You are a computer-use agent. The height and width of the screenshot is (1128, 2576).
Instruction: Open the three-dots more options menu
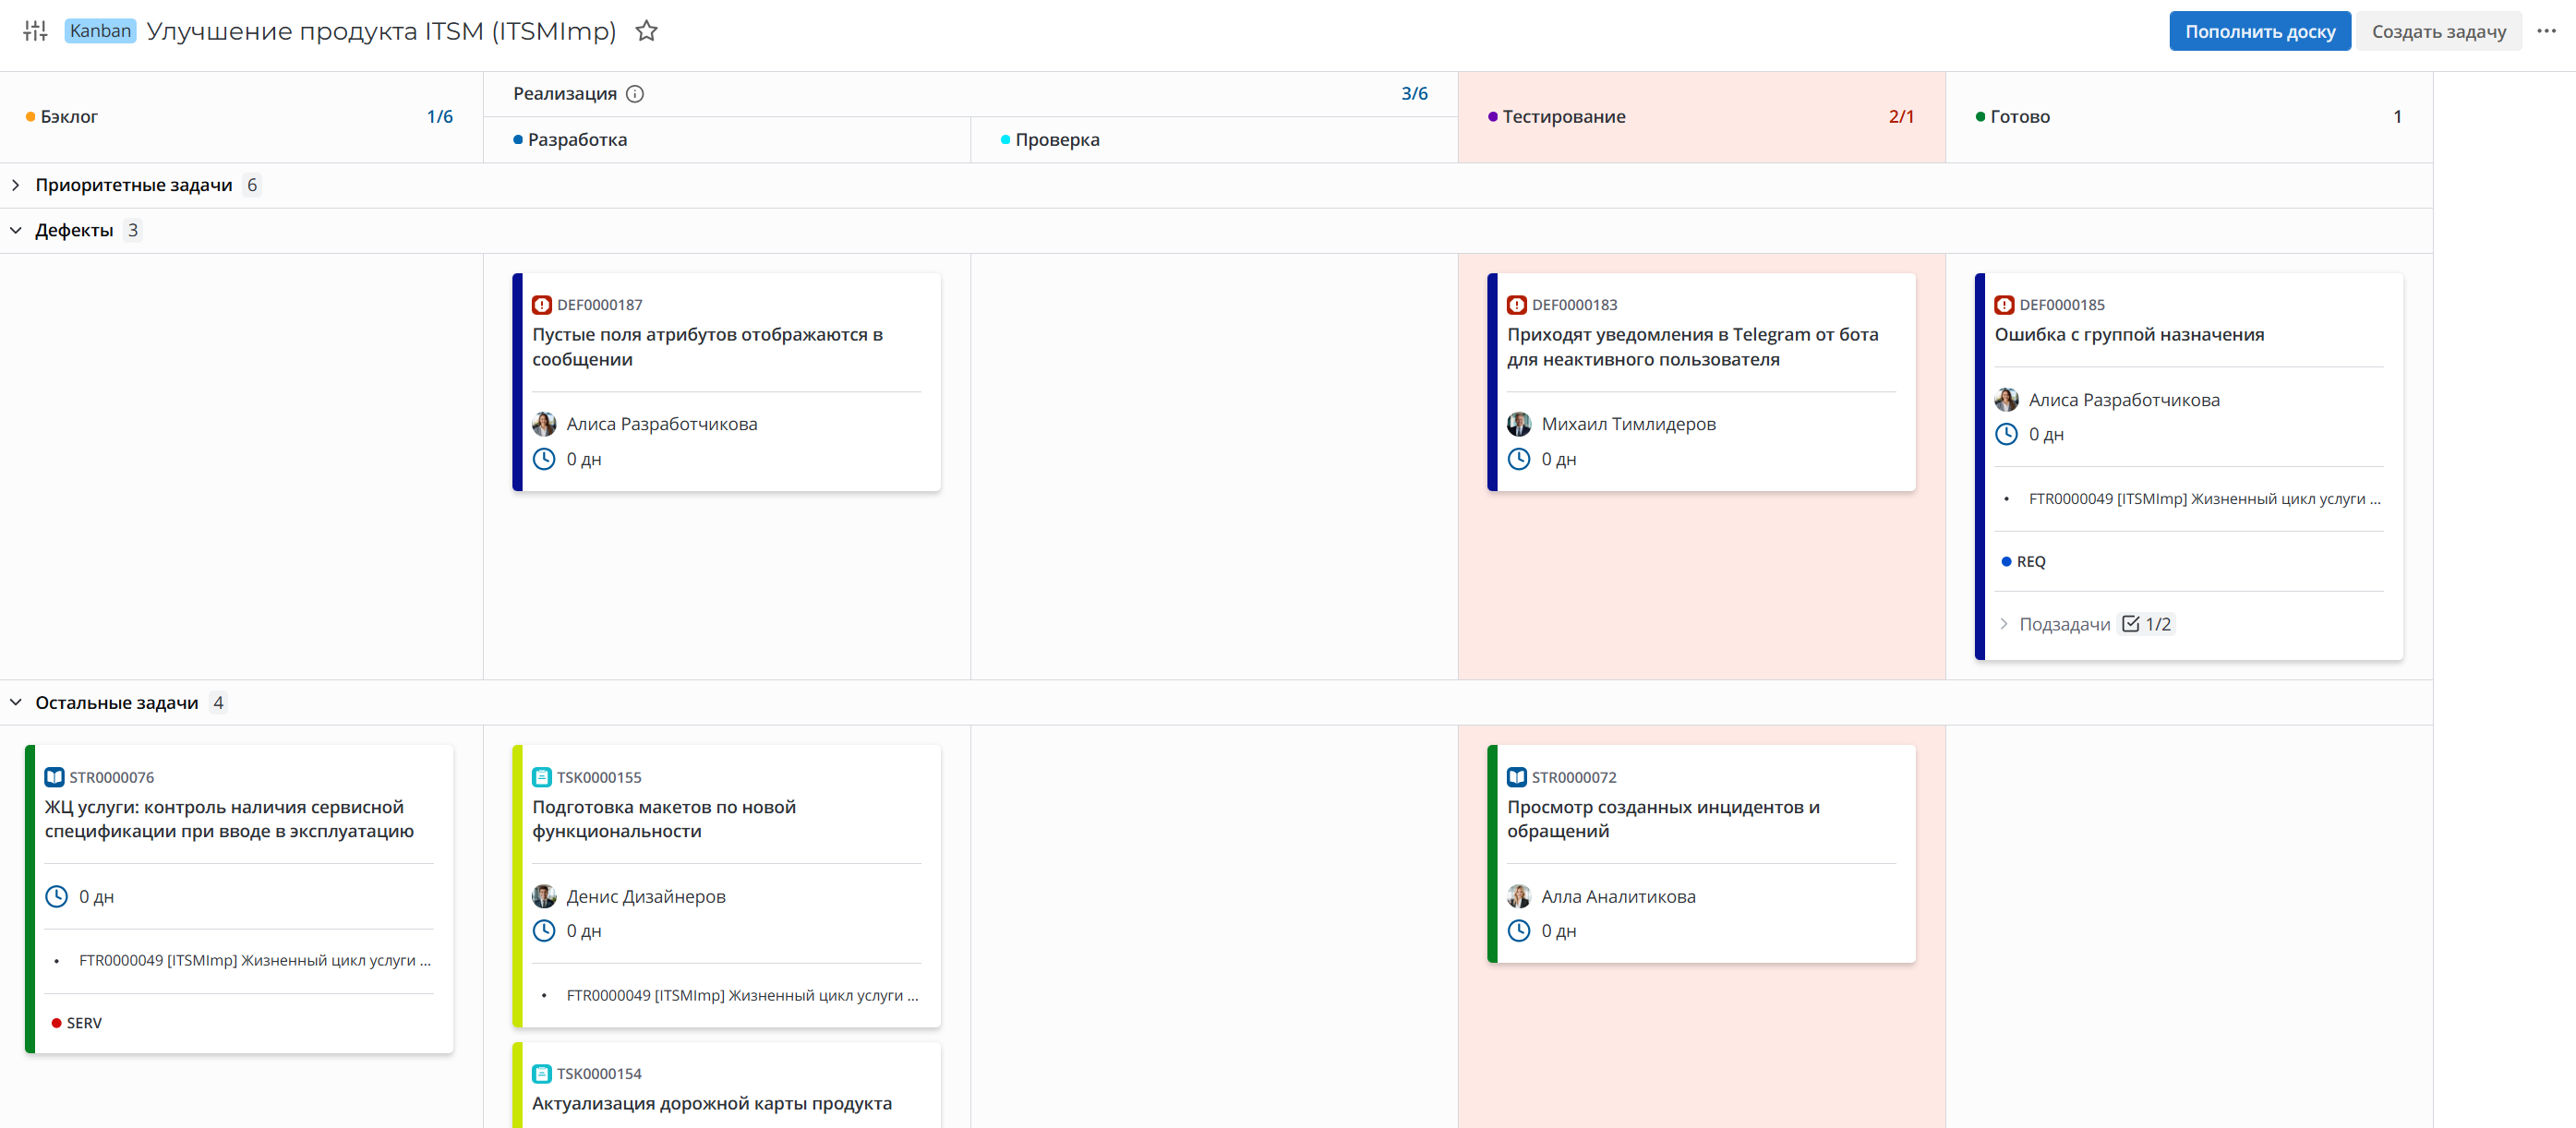coord(2546,31)
